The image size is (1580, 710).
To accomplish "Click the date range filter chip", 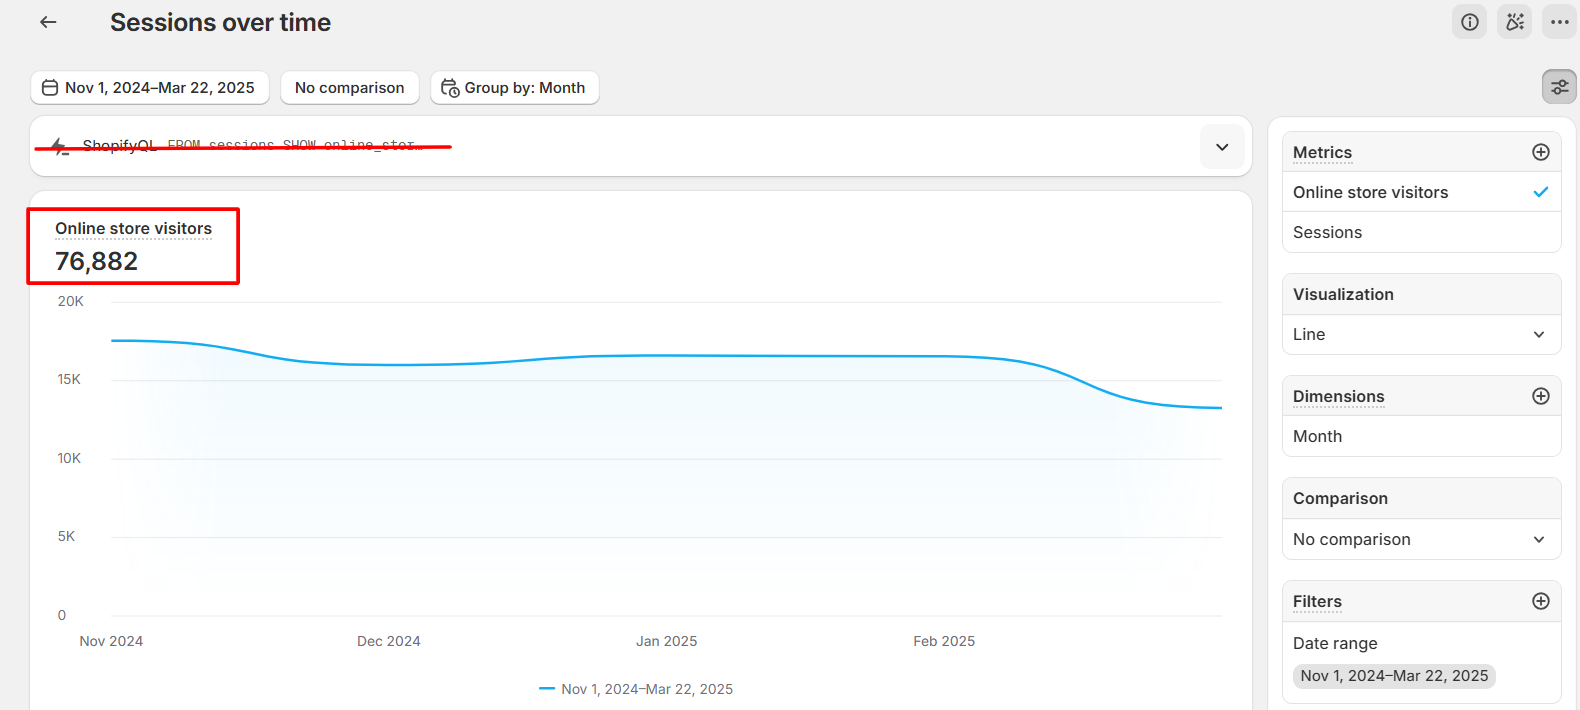I will pos(1393,676).
